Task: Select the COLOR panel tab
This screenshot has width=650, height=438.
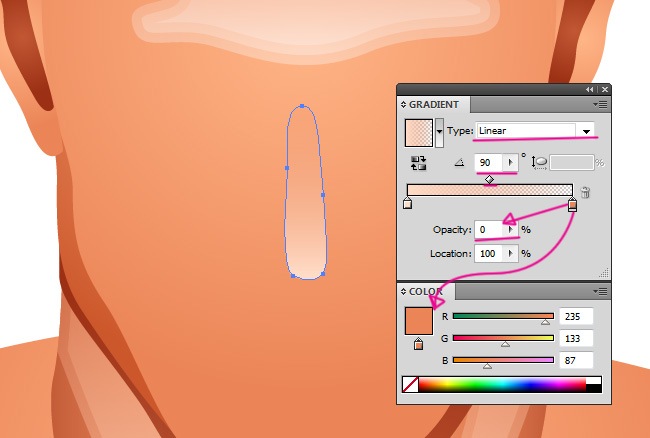Action: pyautogui.click(x=425, y=291)
